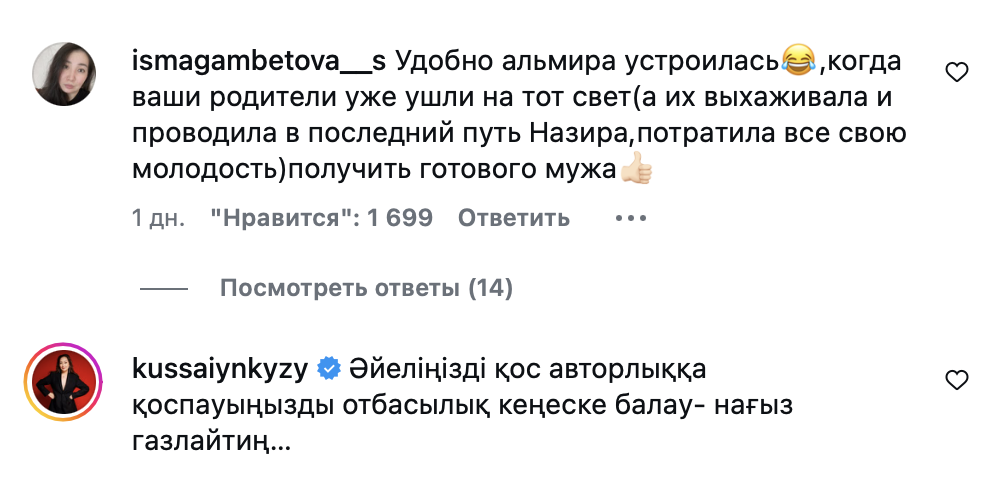
Task: Expand truncated text at "газлайтиң…"
Action: [x=212, y=441]
